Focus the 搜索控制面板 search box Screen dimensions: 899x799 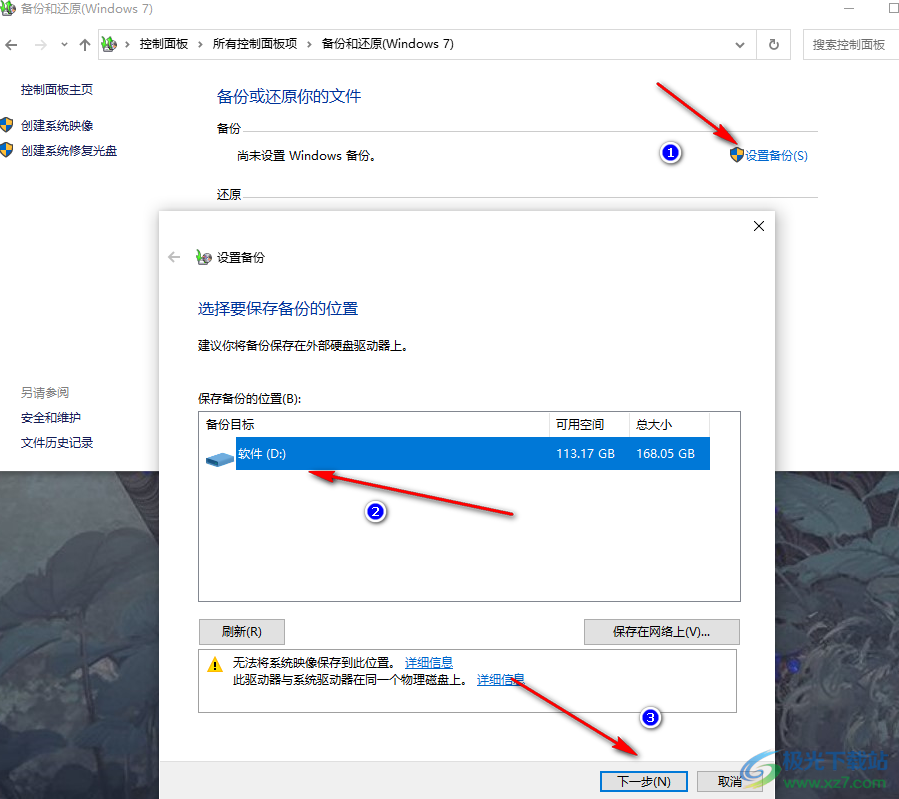coord(851,45)
